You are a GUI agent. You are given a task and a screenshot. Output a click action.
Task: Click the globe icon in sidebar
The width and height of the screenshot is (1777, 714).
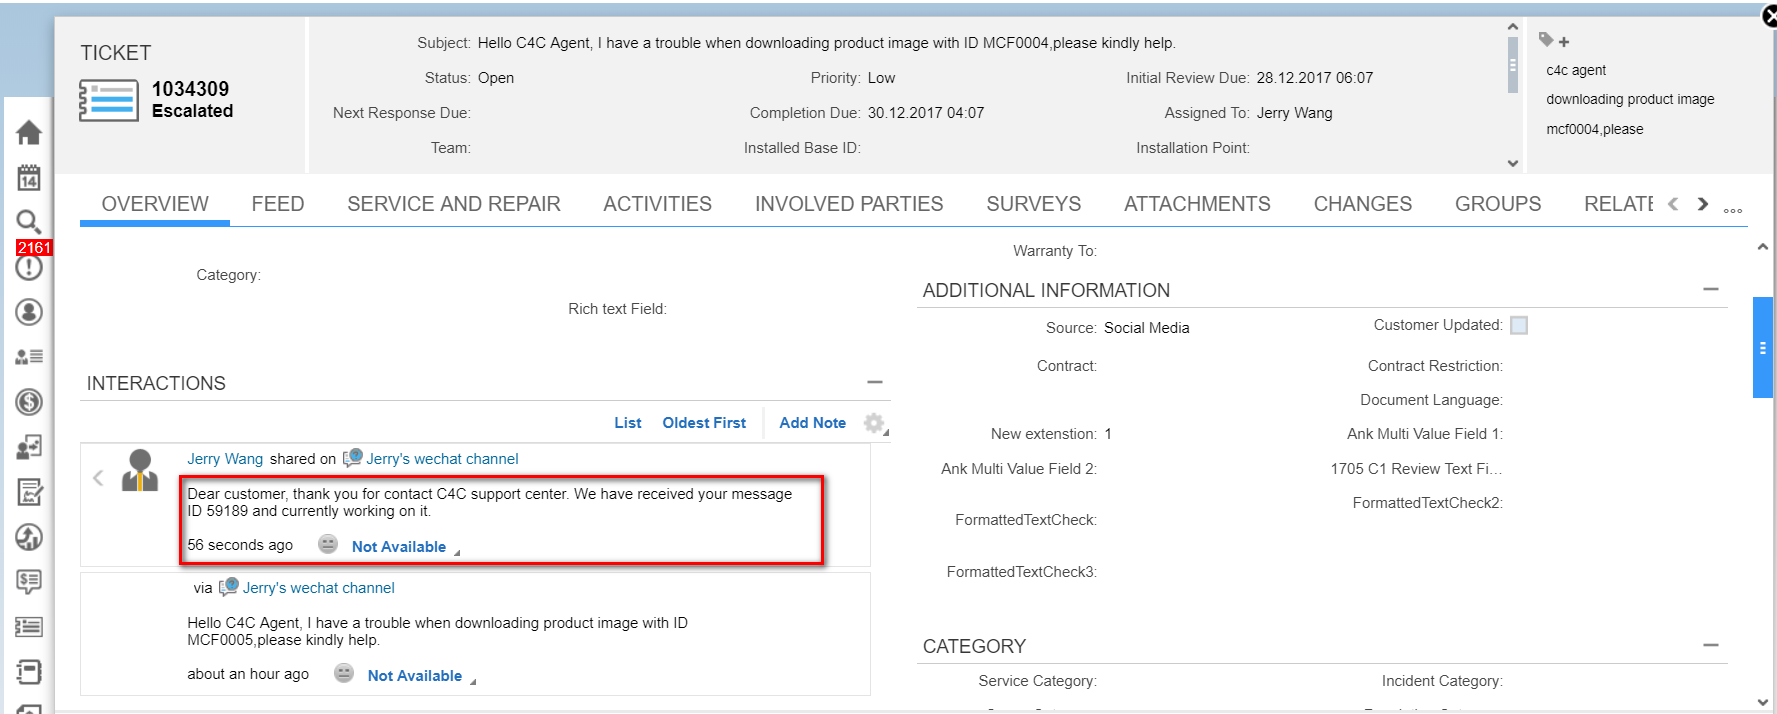click(x=29, y=537)
